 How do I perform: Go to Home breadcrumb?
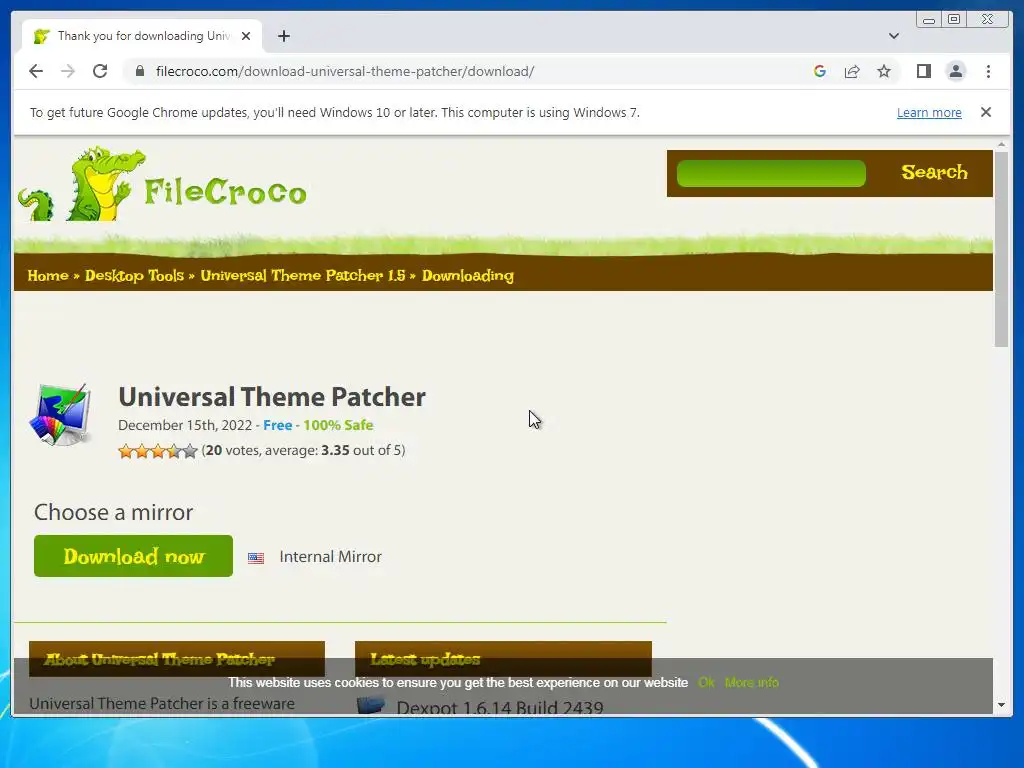48,276
